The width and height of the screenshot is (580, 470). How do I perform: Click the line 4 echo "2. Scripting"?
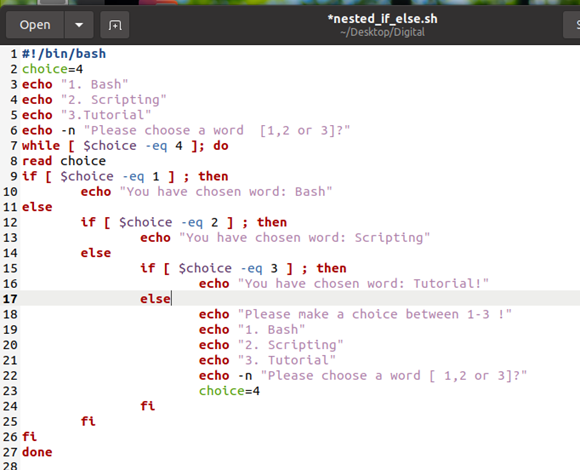pos(94,99)
